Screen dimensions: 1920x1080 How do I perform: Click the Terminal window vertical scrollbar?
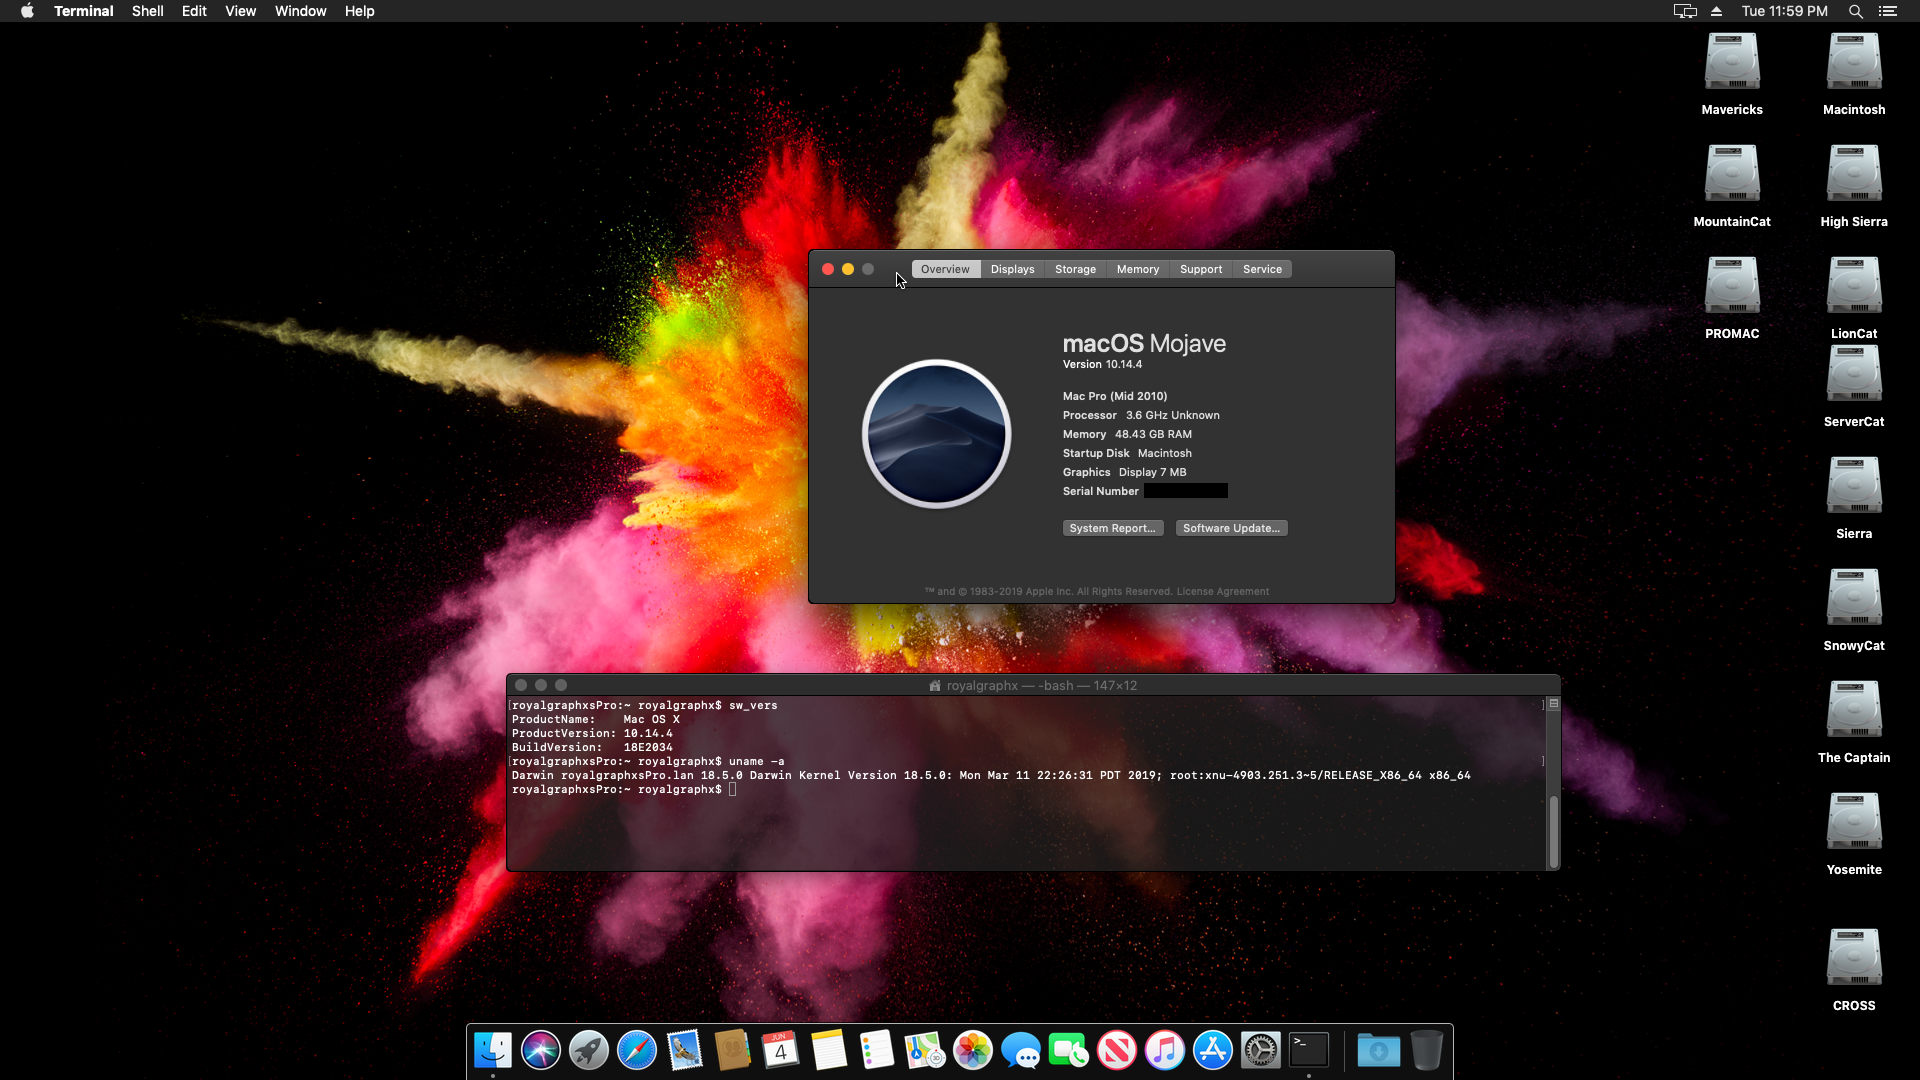[1553, 831]
